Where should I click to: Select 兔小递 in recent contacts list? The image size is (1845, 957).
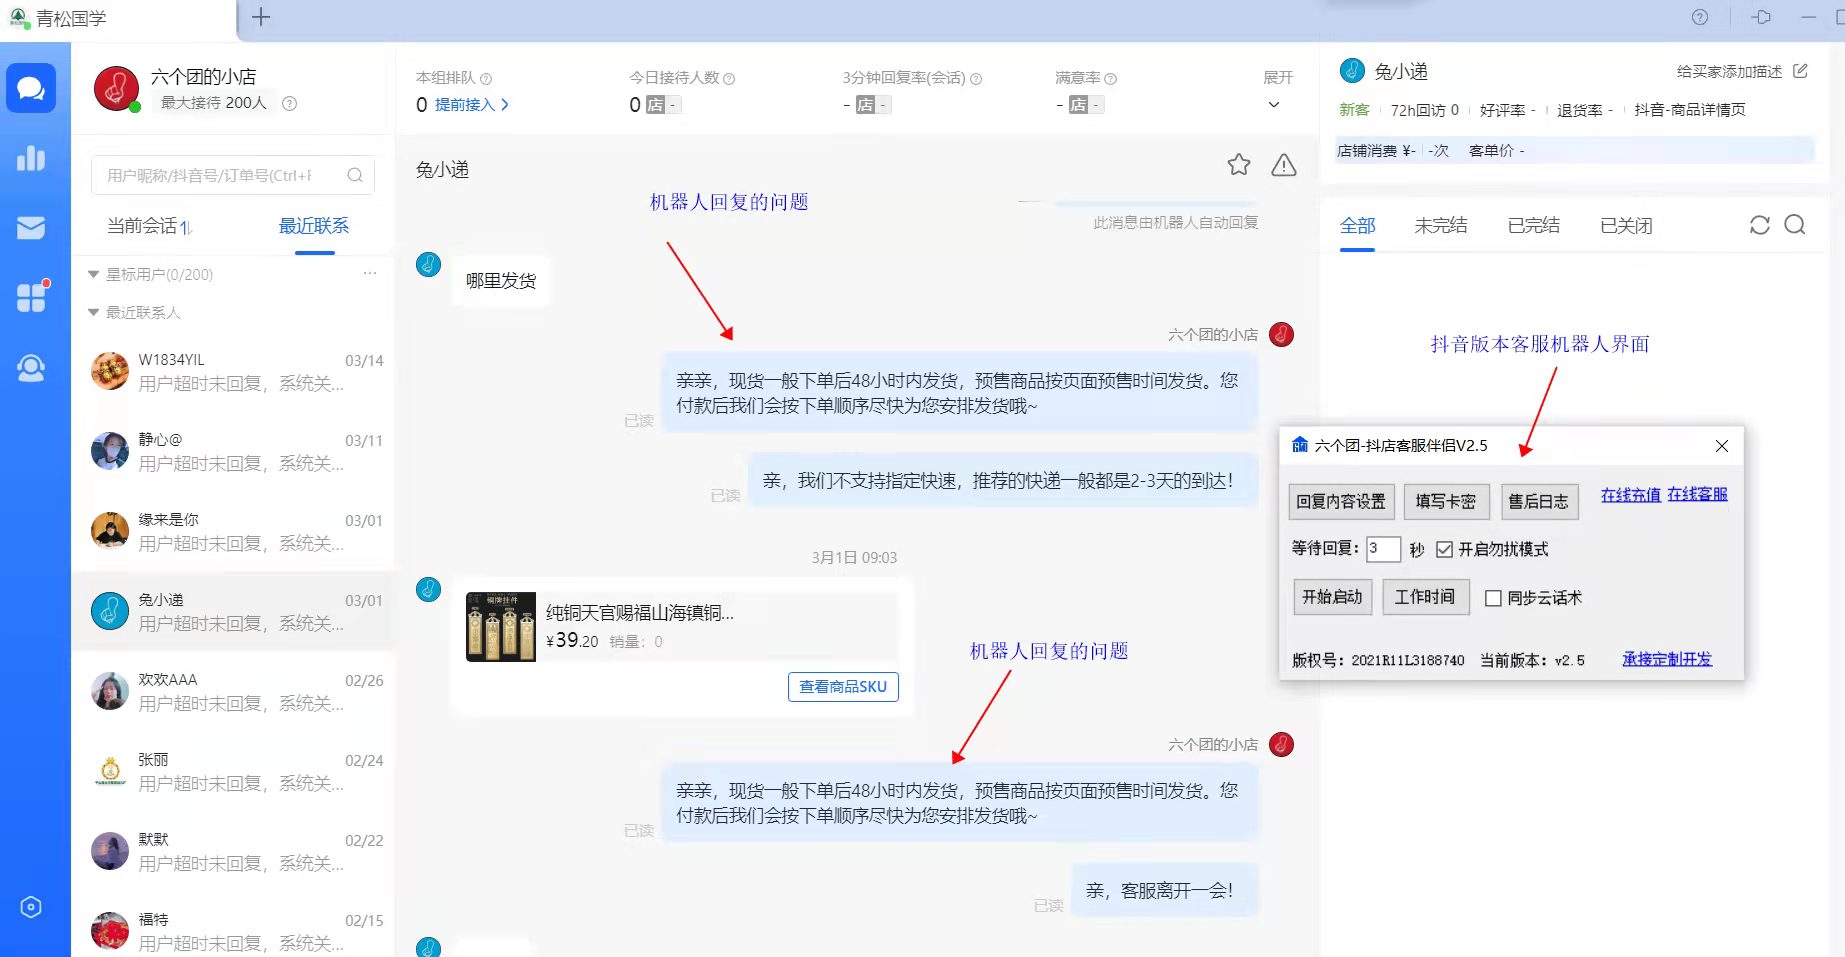[233, 612]
